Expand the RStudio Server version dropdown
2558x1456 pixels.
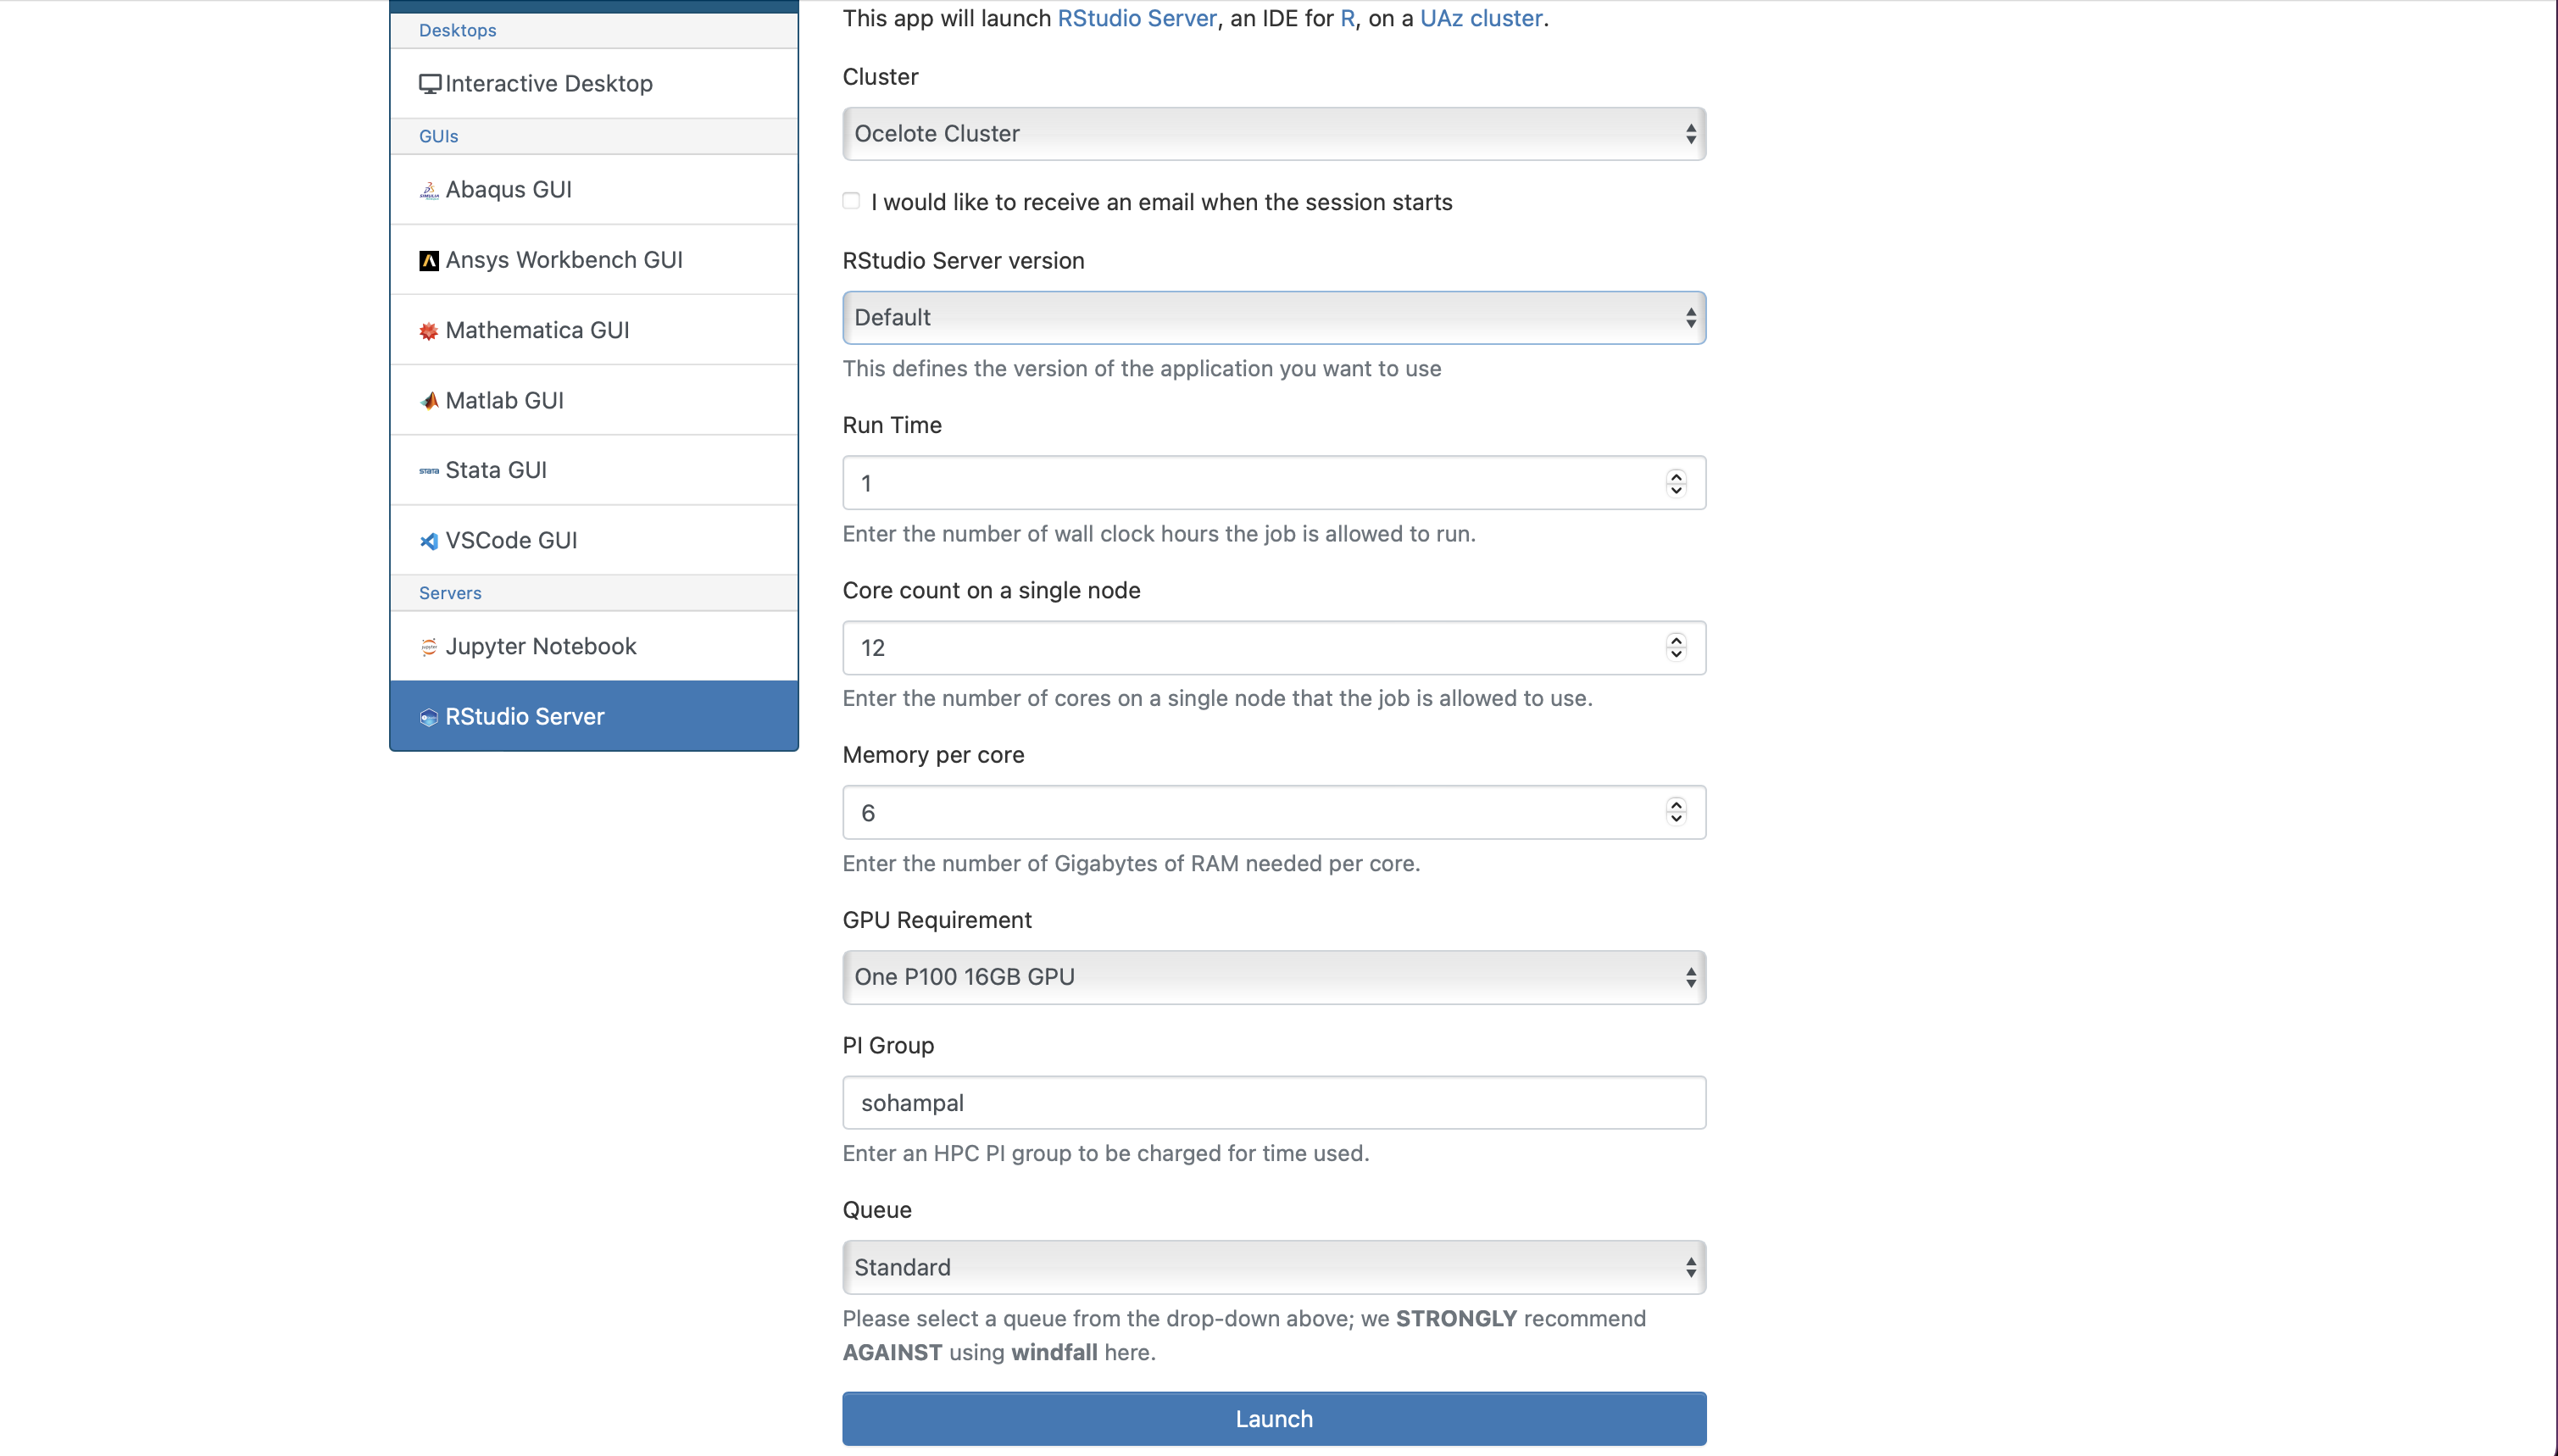[1273, 318]
